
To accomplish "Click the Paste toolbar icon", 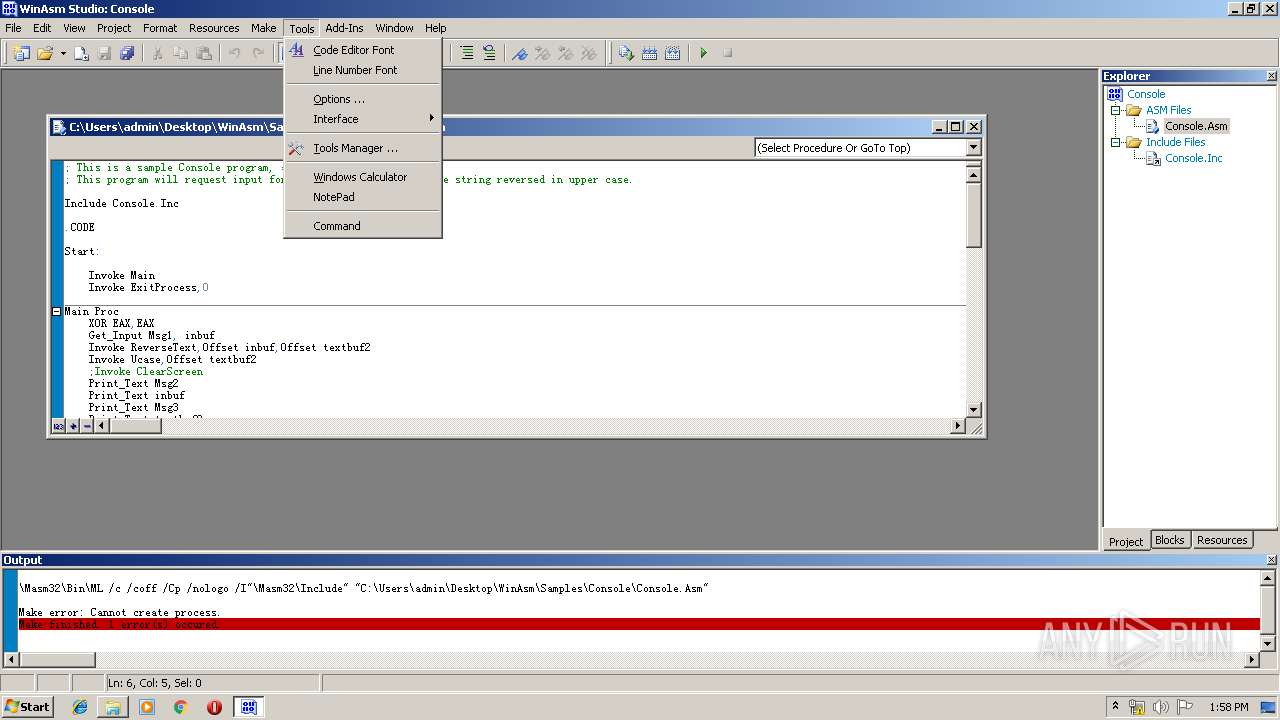I will click(203, 53).
